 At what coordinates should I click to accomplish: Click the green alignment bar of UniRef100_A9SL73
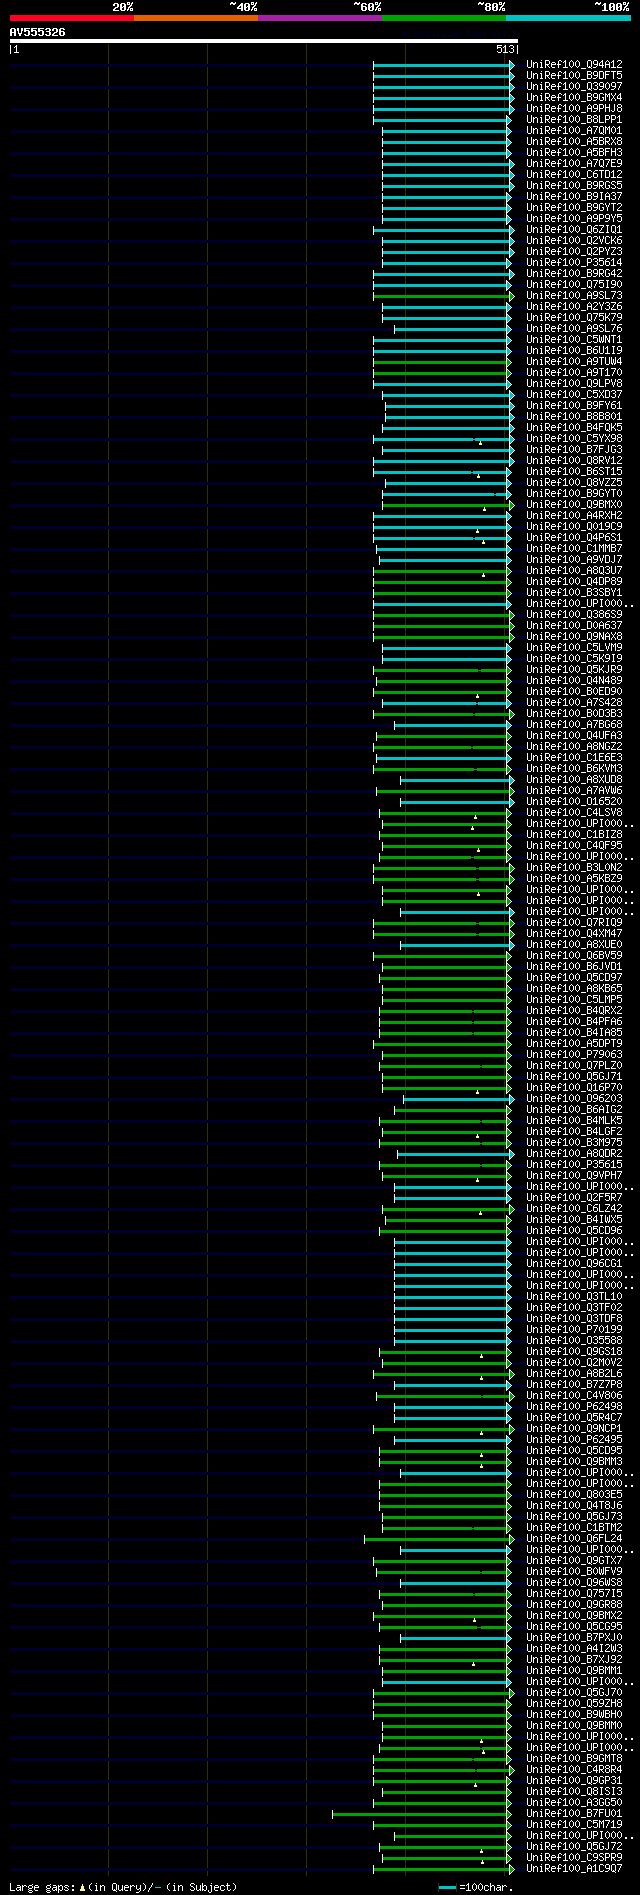click(x=443, y=296)
